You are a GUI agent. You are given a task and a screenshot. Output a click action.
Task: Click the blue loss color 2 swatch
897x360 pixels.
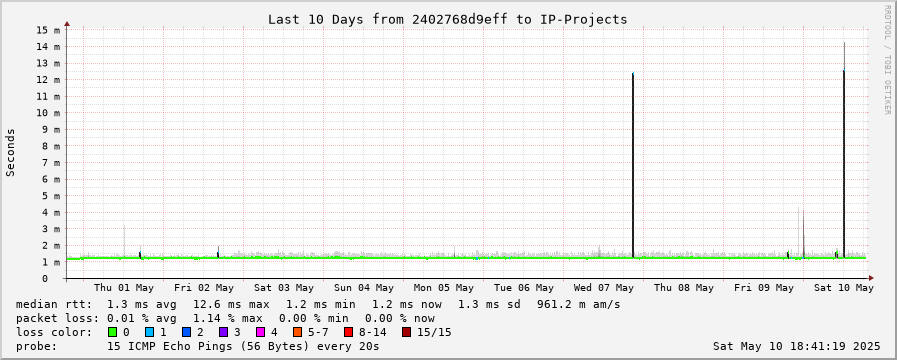tap(186, 332)
